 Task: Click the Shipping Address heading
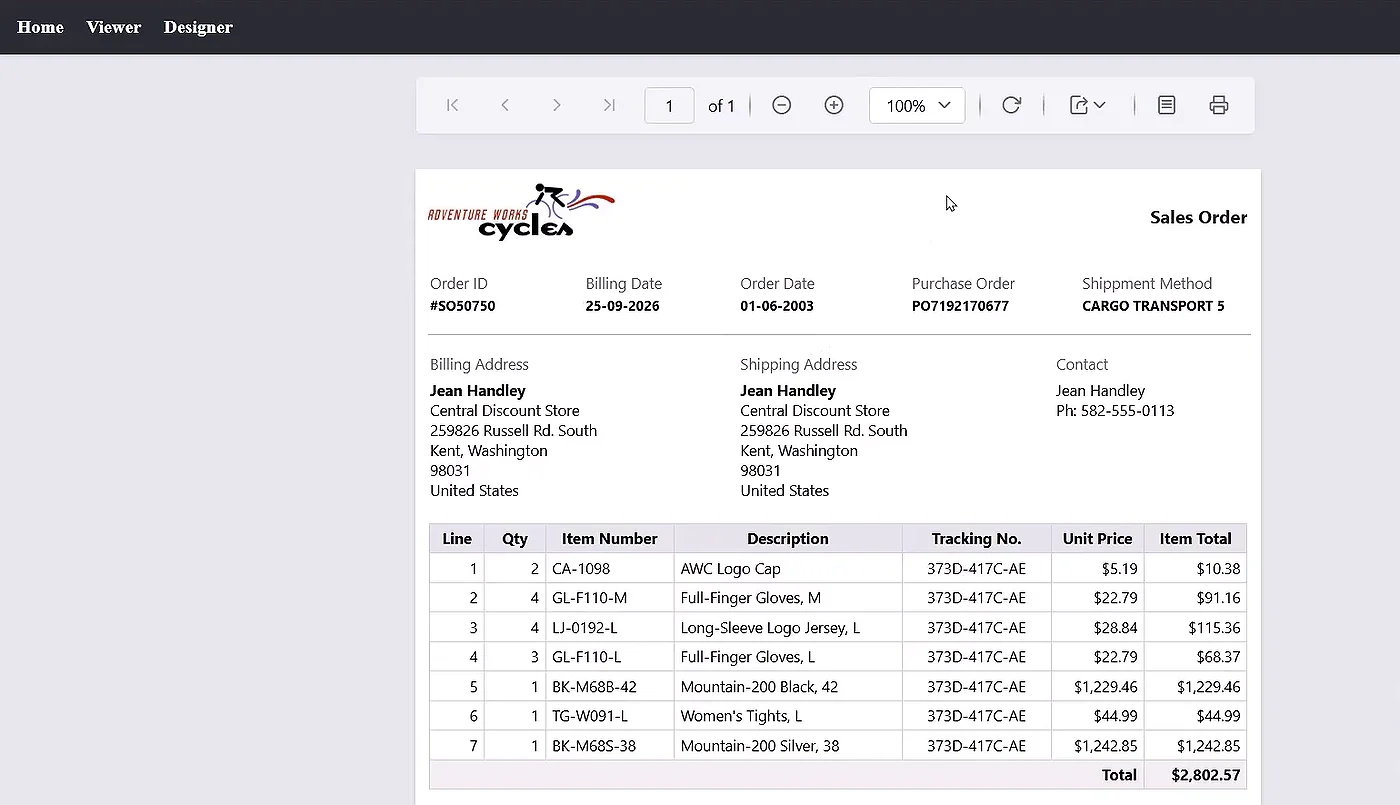click(799, 365)
